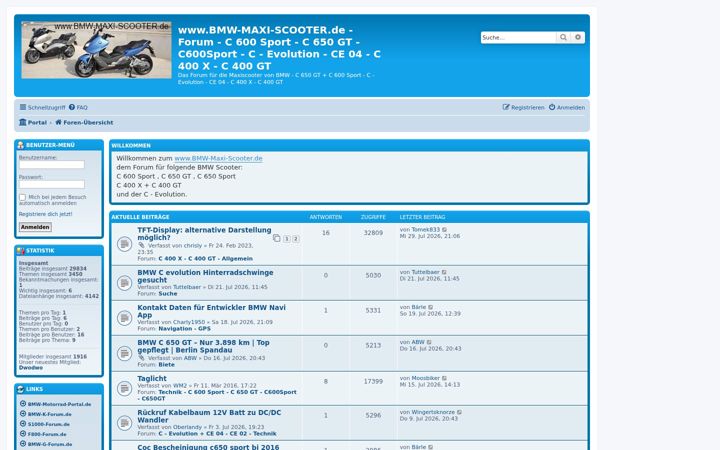Go to page 1 of TFT-Display topic
Screen dimensions: 720x450
287,239
